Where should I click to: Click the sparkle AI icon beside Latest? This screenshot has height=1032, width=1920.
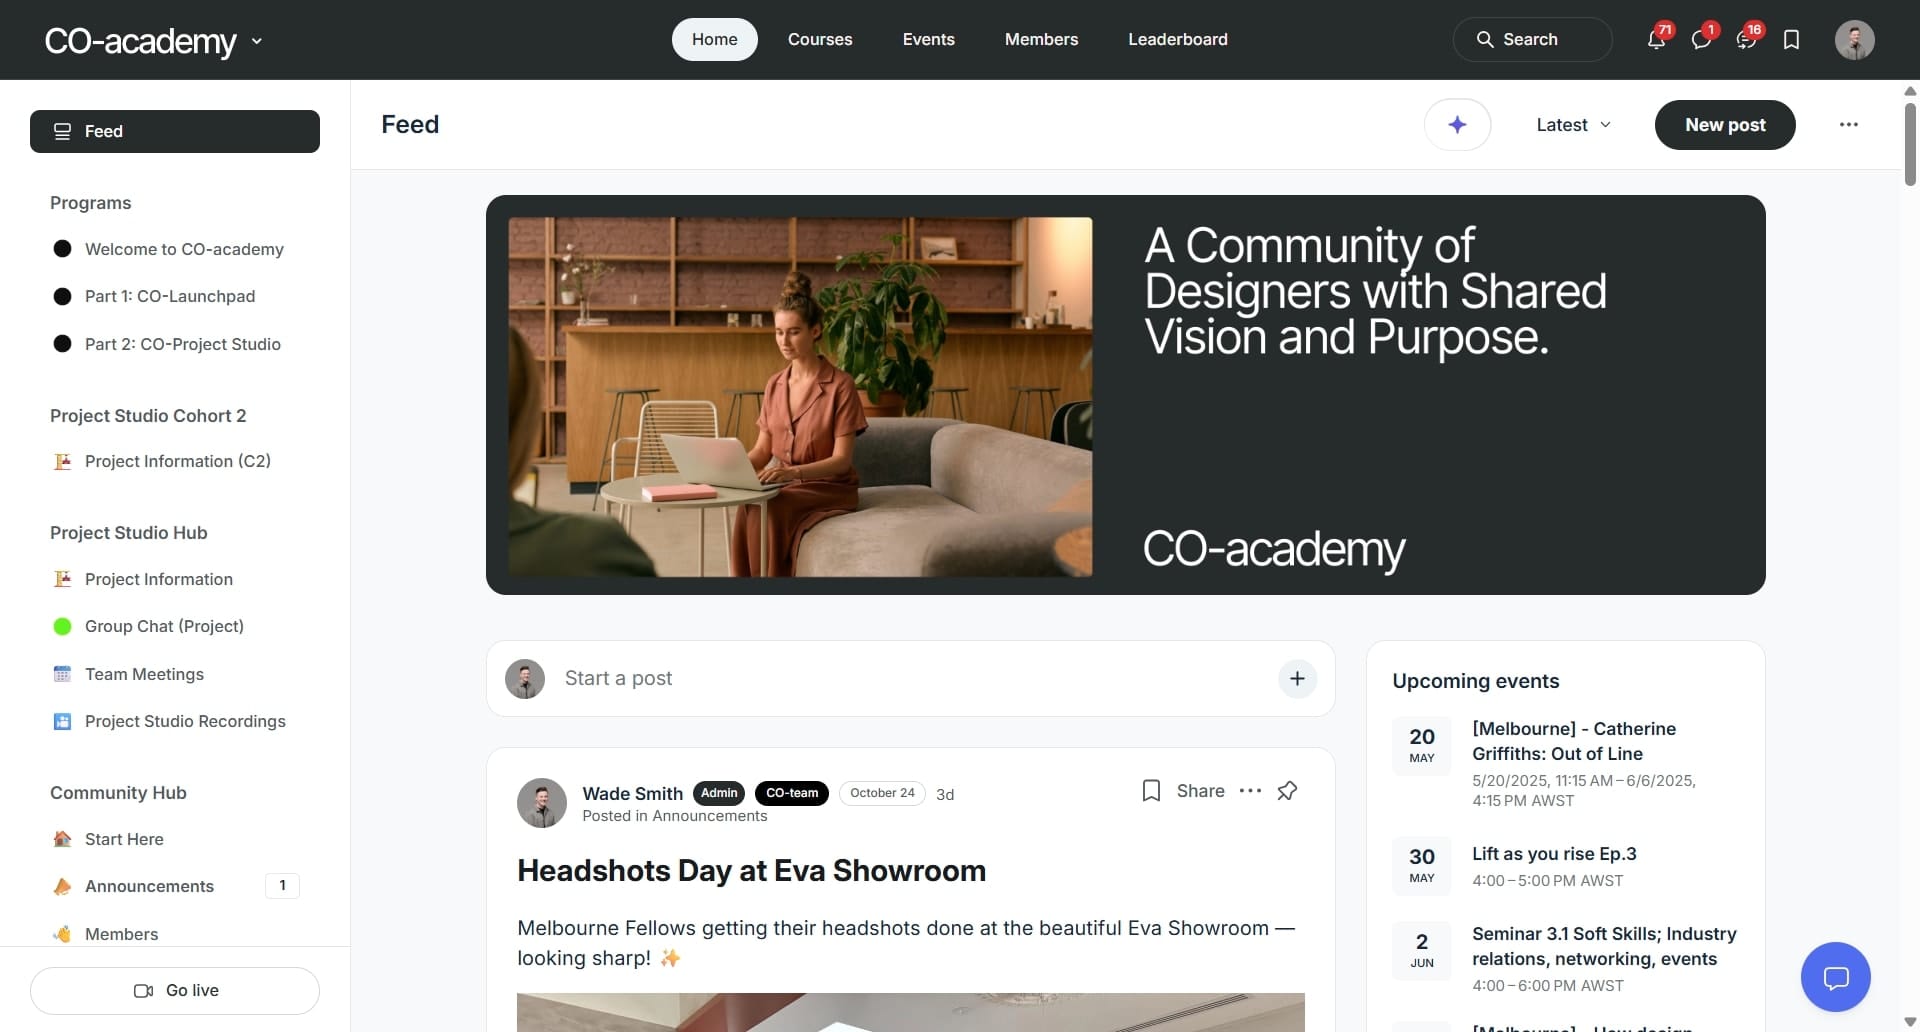coord(1457,125)
